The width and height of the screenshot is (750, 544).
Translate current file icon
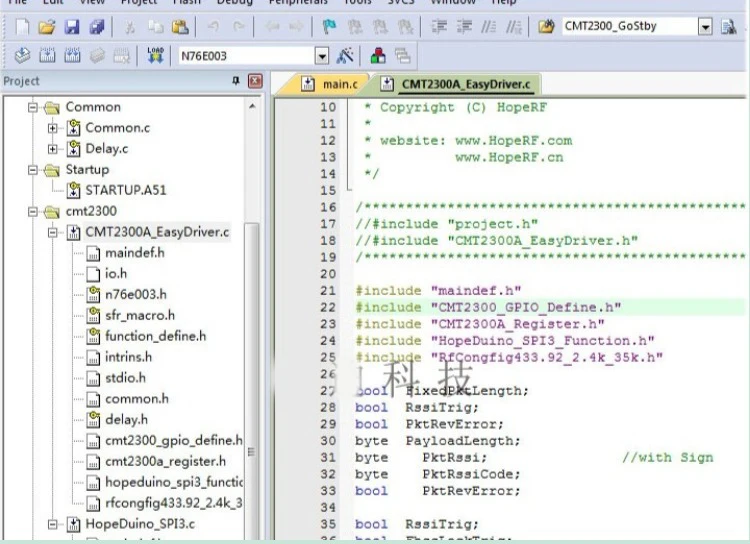point(22,56)
